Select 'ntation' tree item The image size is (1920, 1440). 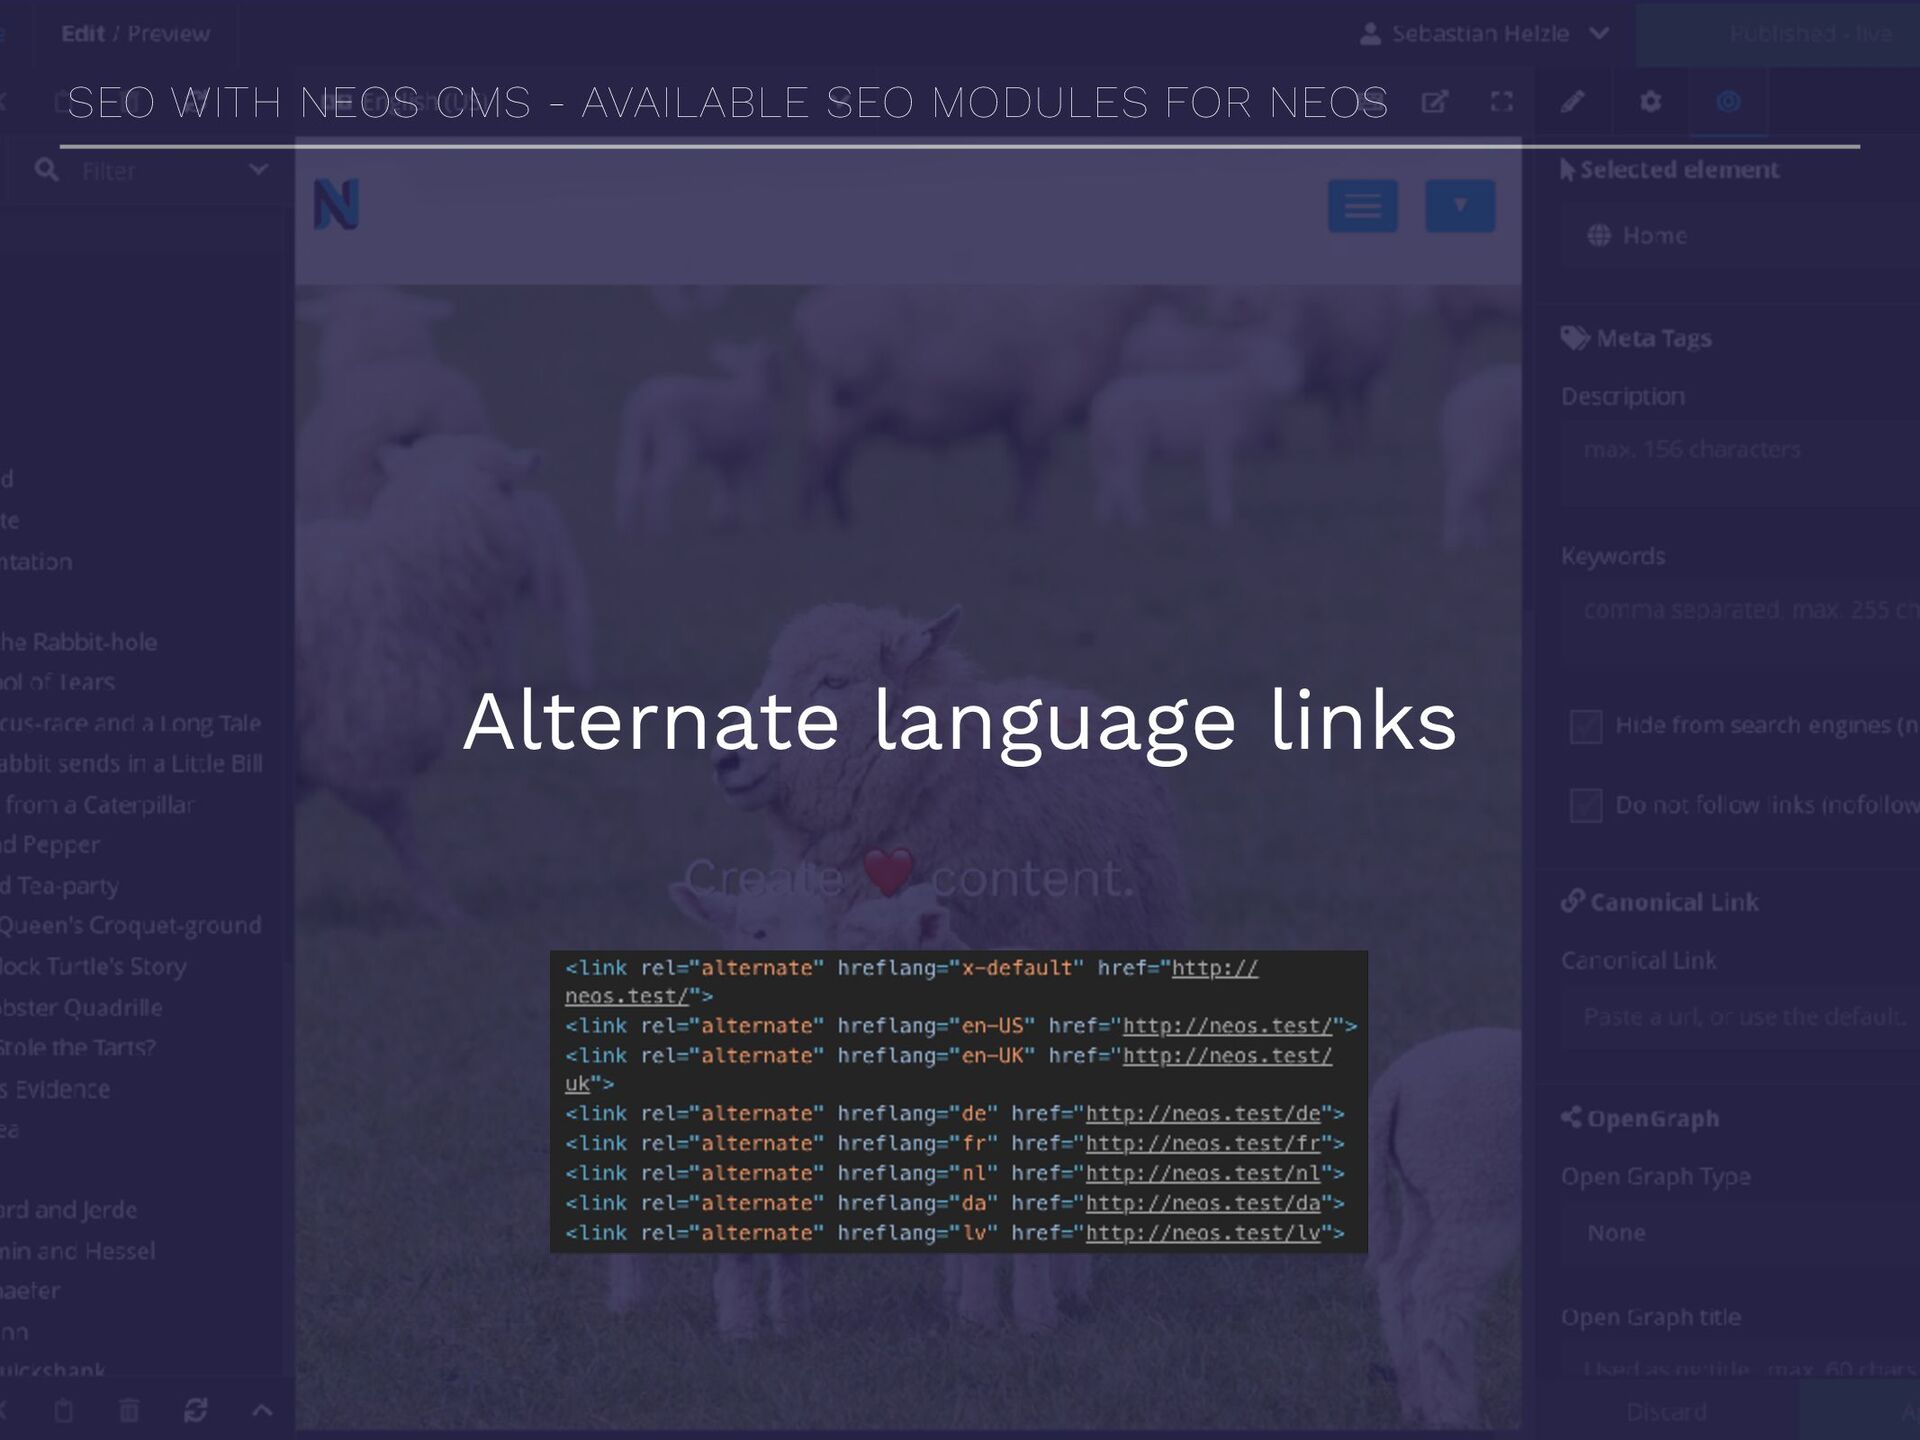point(36,562)
